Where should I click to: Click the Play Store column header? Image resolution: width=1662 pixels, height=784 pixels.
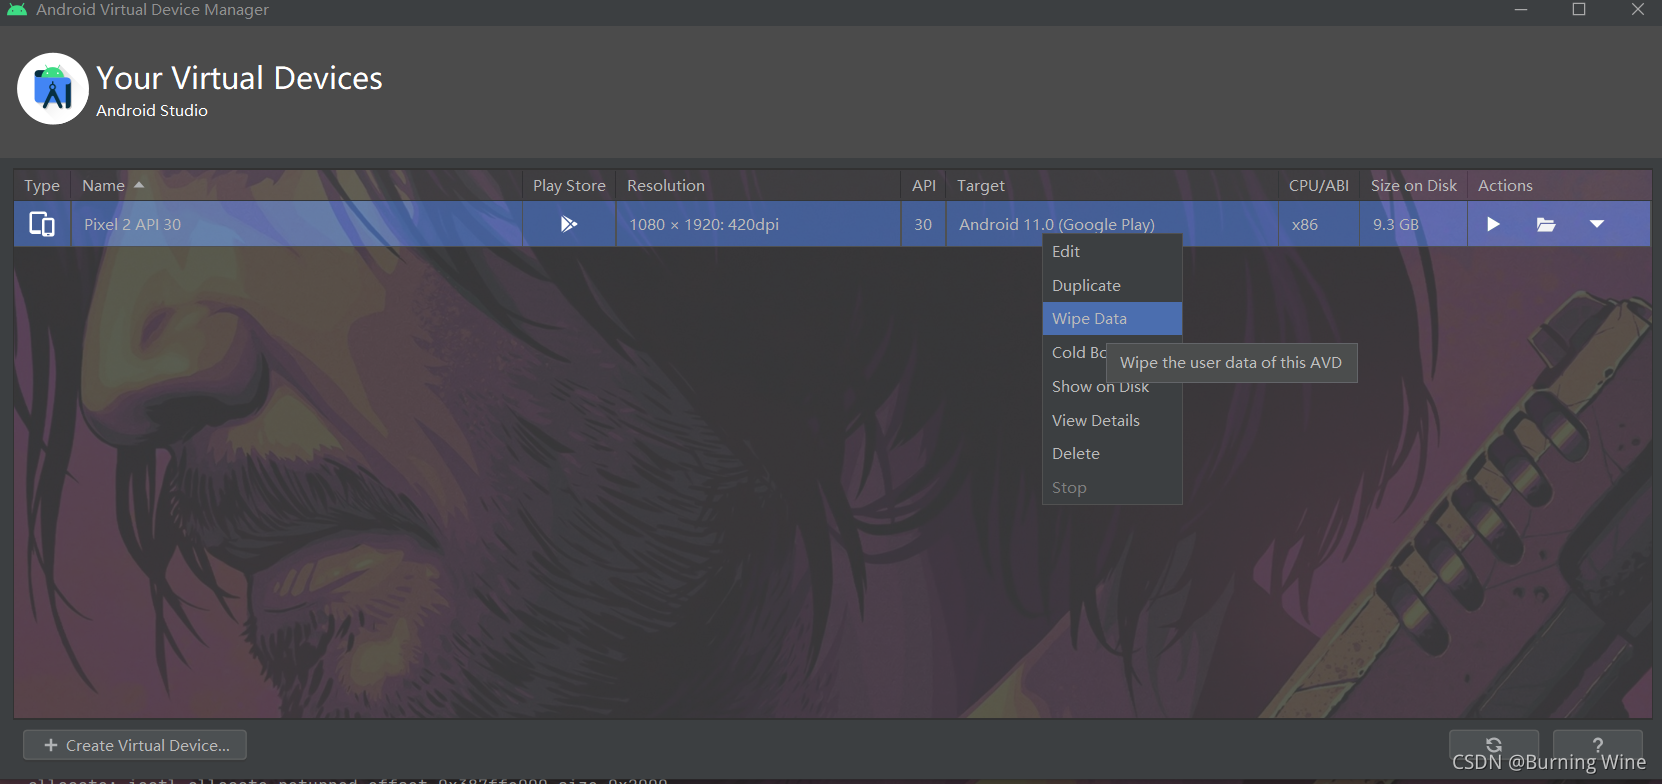569,186
